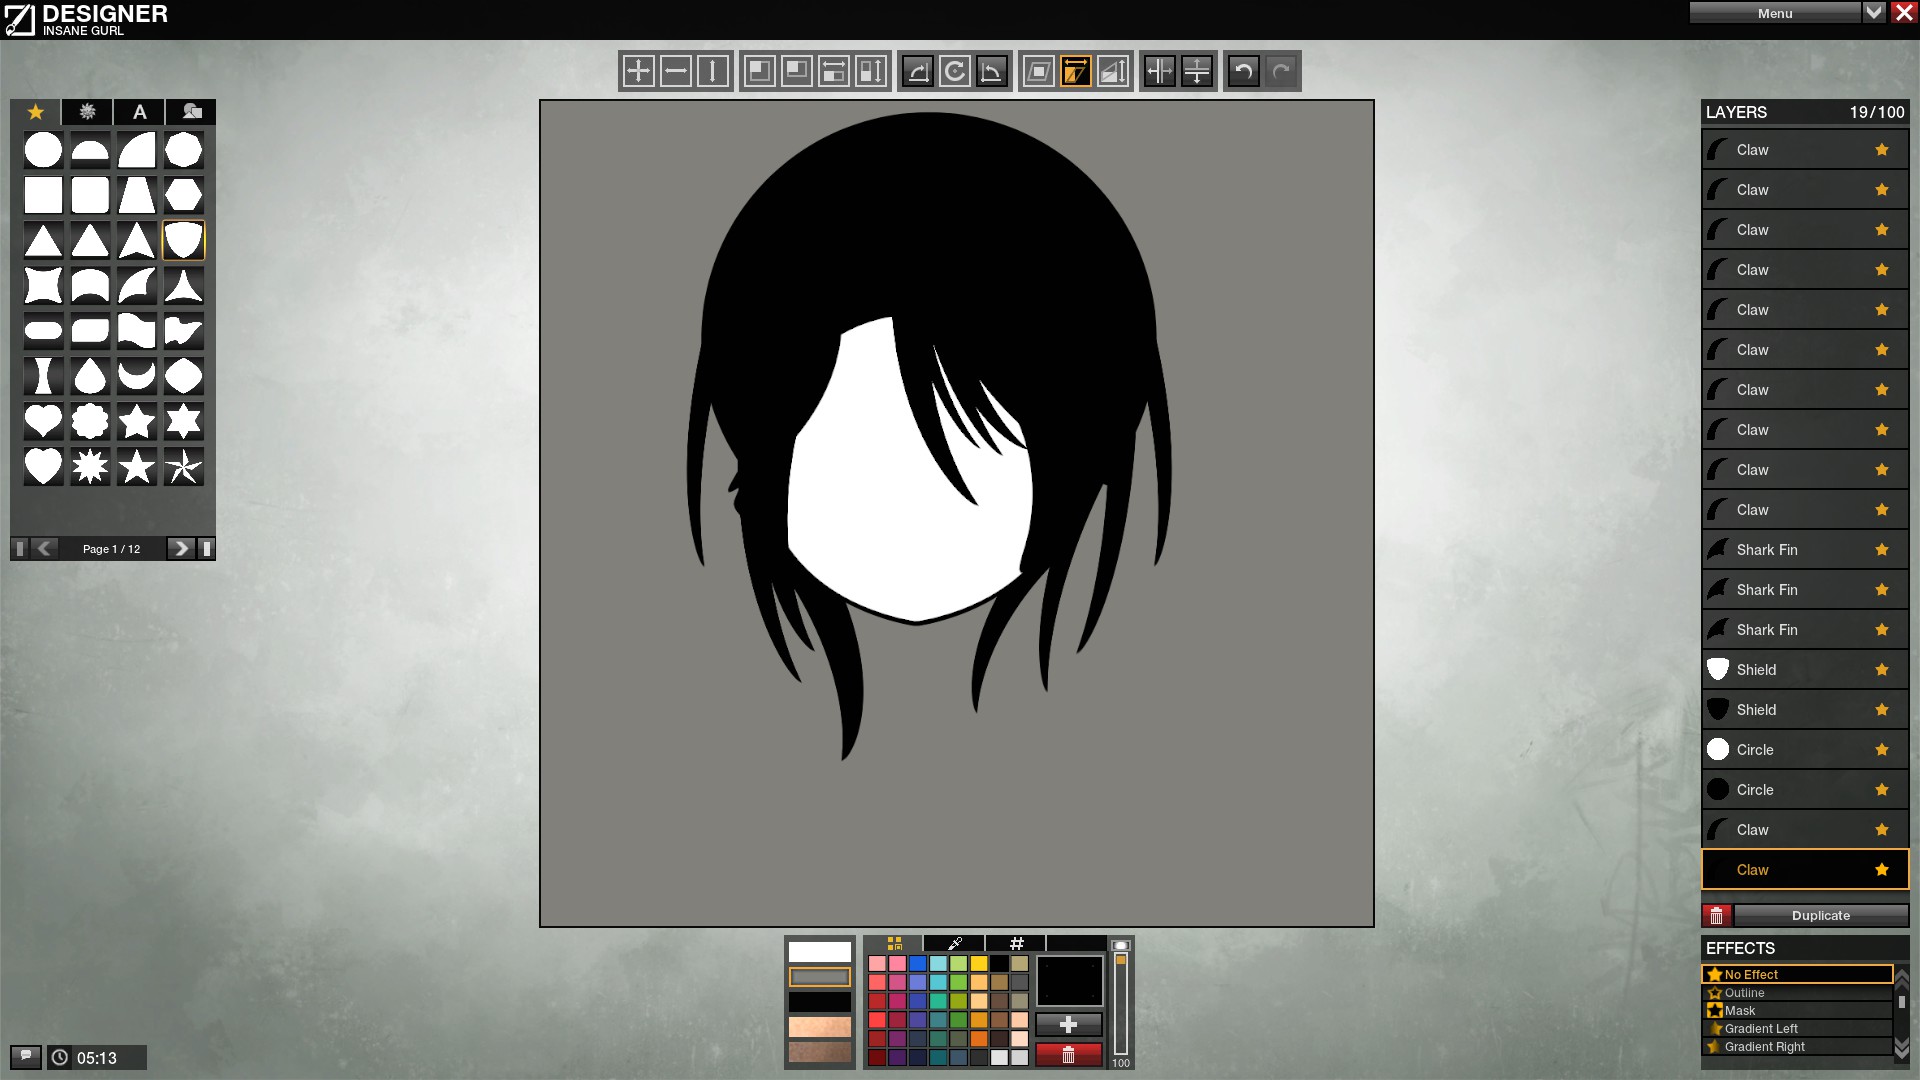1920x1080 pixels.
Task: Select the rotate clockwise tool
Action: [955, 71]
